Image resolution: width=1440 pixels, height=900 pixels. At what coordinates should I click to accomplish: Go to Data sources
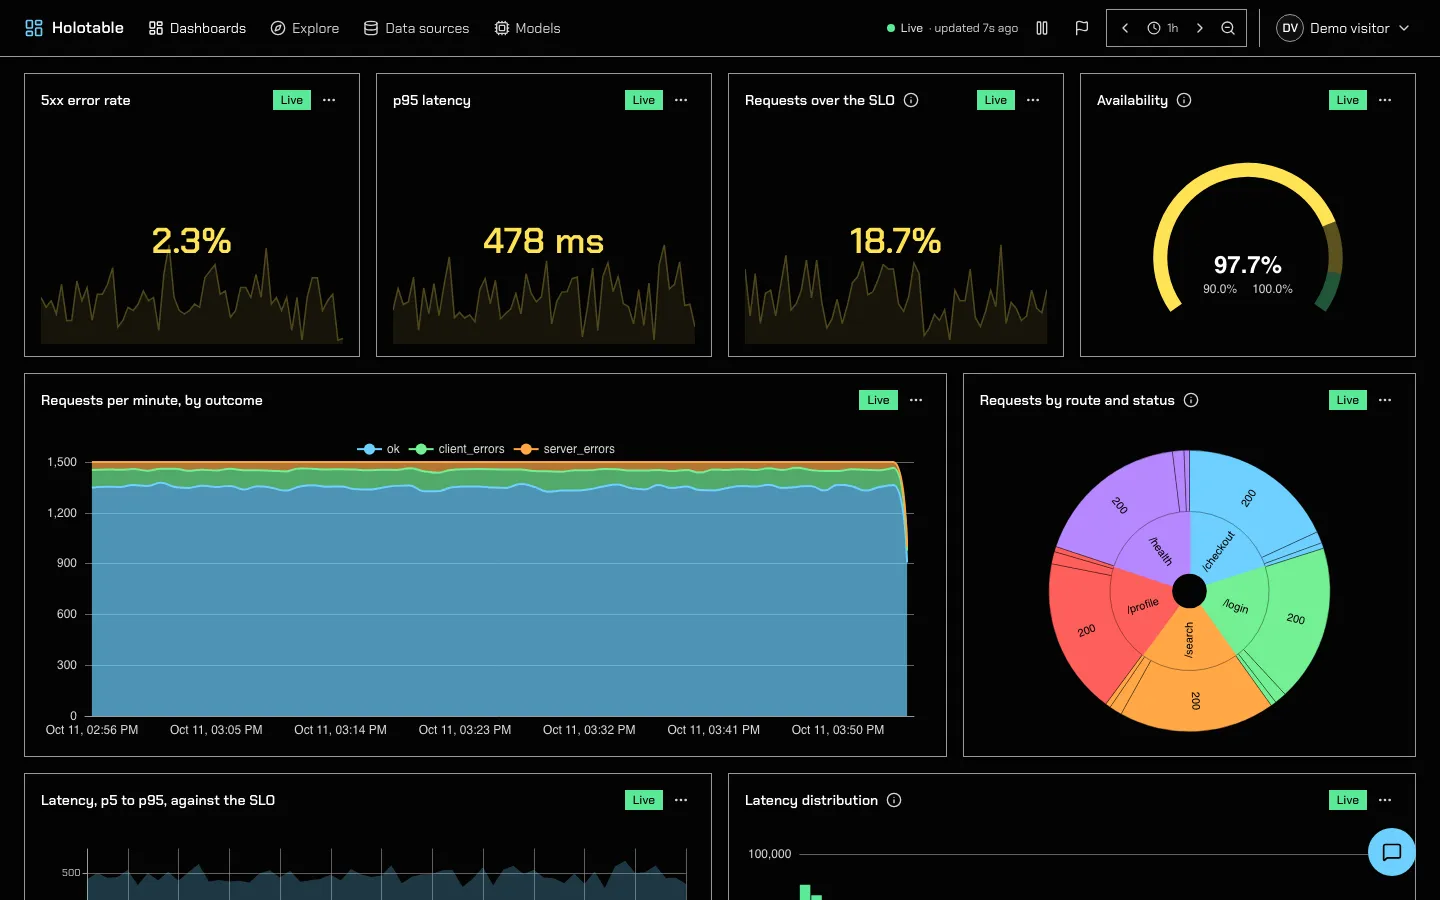(416, 28)
